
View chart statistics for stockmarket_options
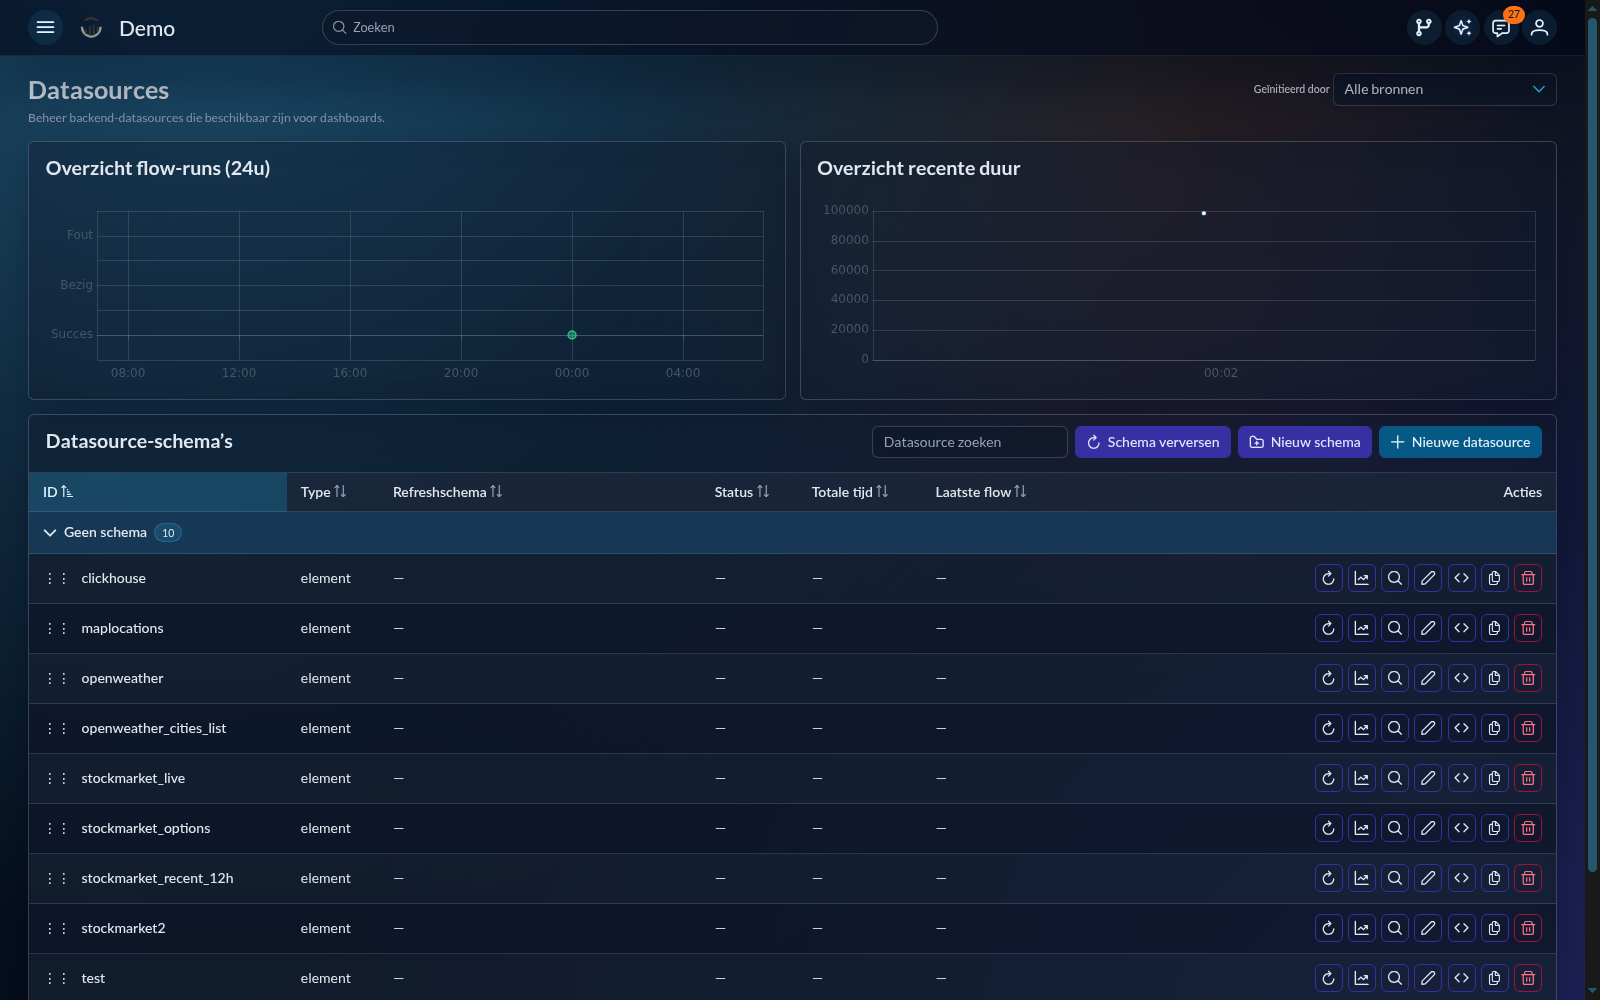[1362, 828]
